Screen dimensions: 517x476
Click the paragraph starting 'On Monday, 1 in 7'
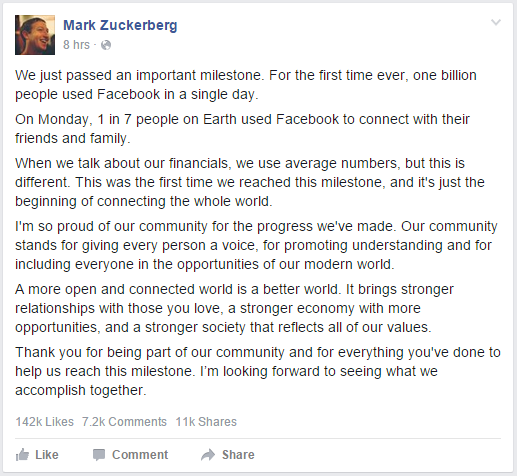pyautogui.click(x=242, y=129)
